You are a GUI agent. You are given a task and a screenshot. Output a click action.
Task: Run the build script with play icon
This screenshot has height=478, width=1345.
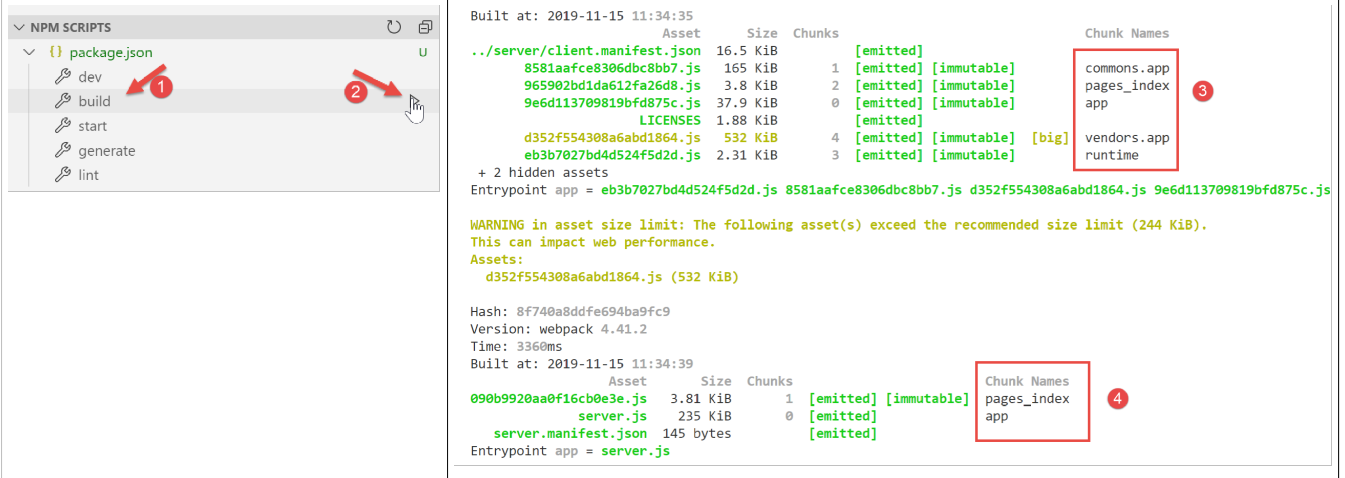click(414, 101)
